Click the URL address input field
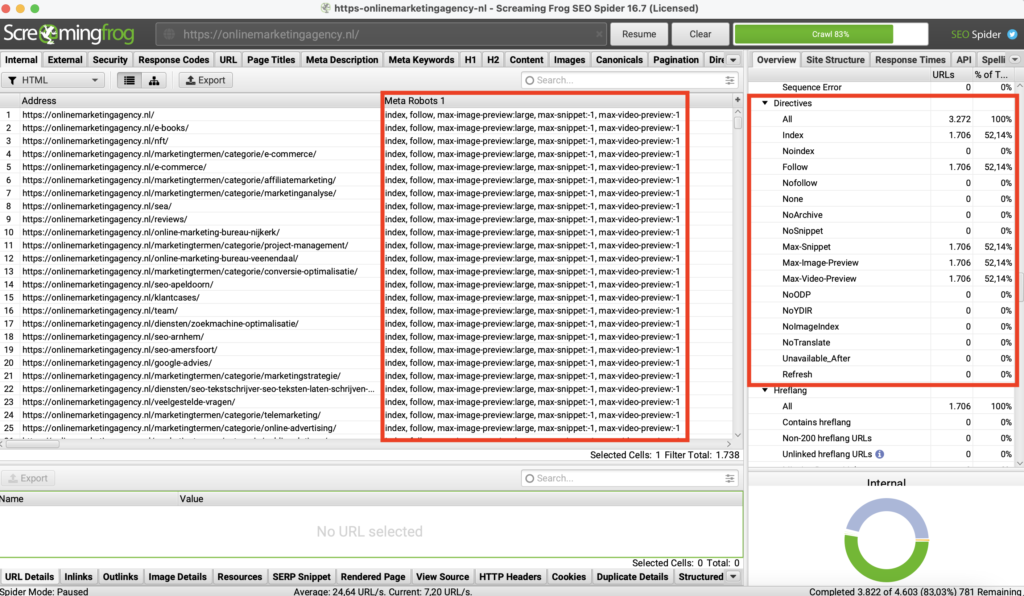Image resolution: width=1024 pixels, height=596 pixels. [380, 34]
